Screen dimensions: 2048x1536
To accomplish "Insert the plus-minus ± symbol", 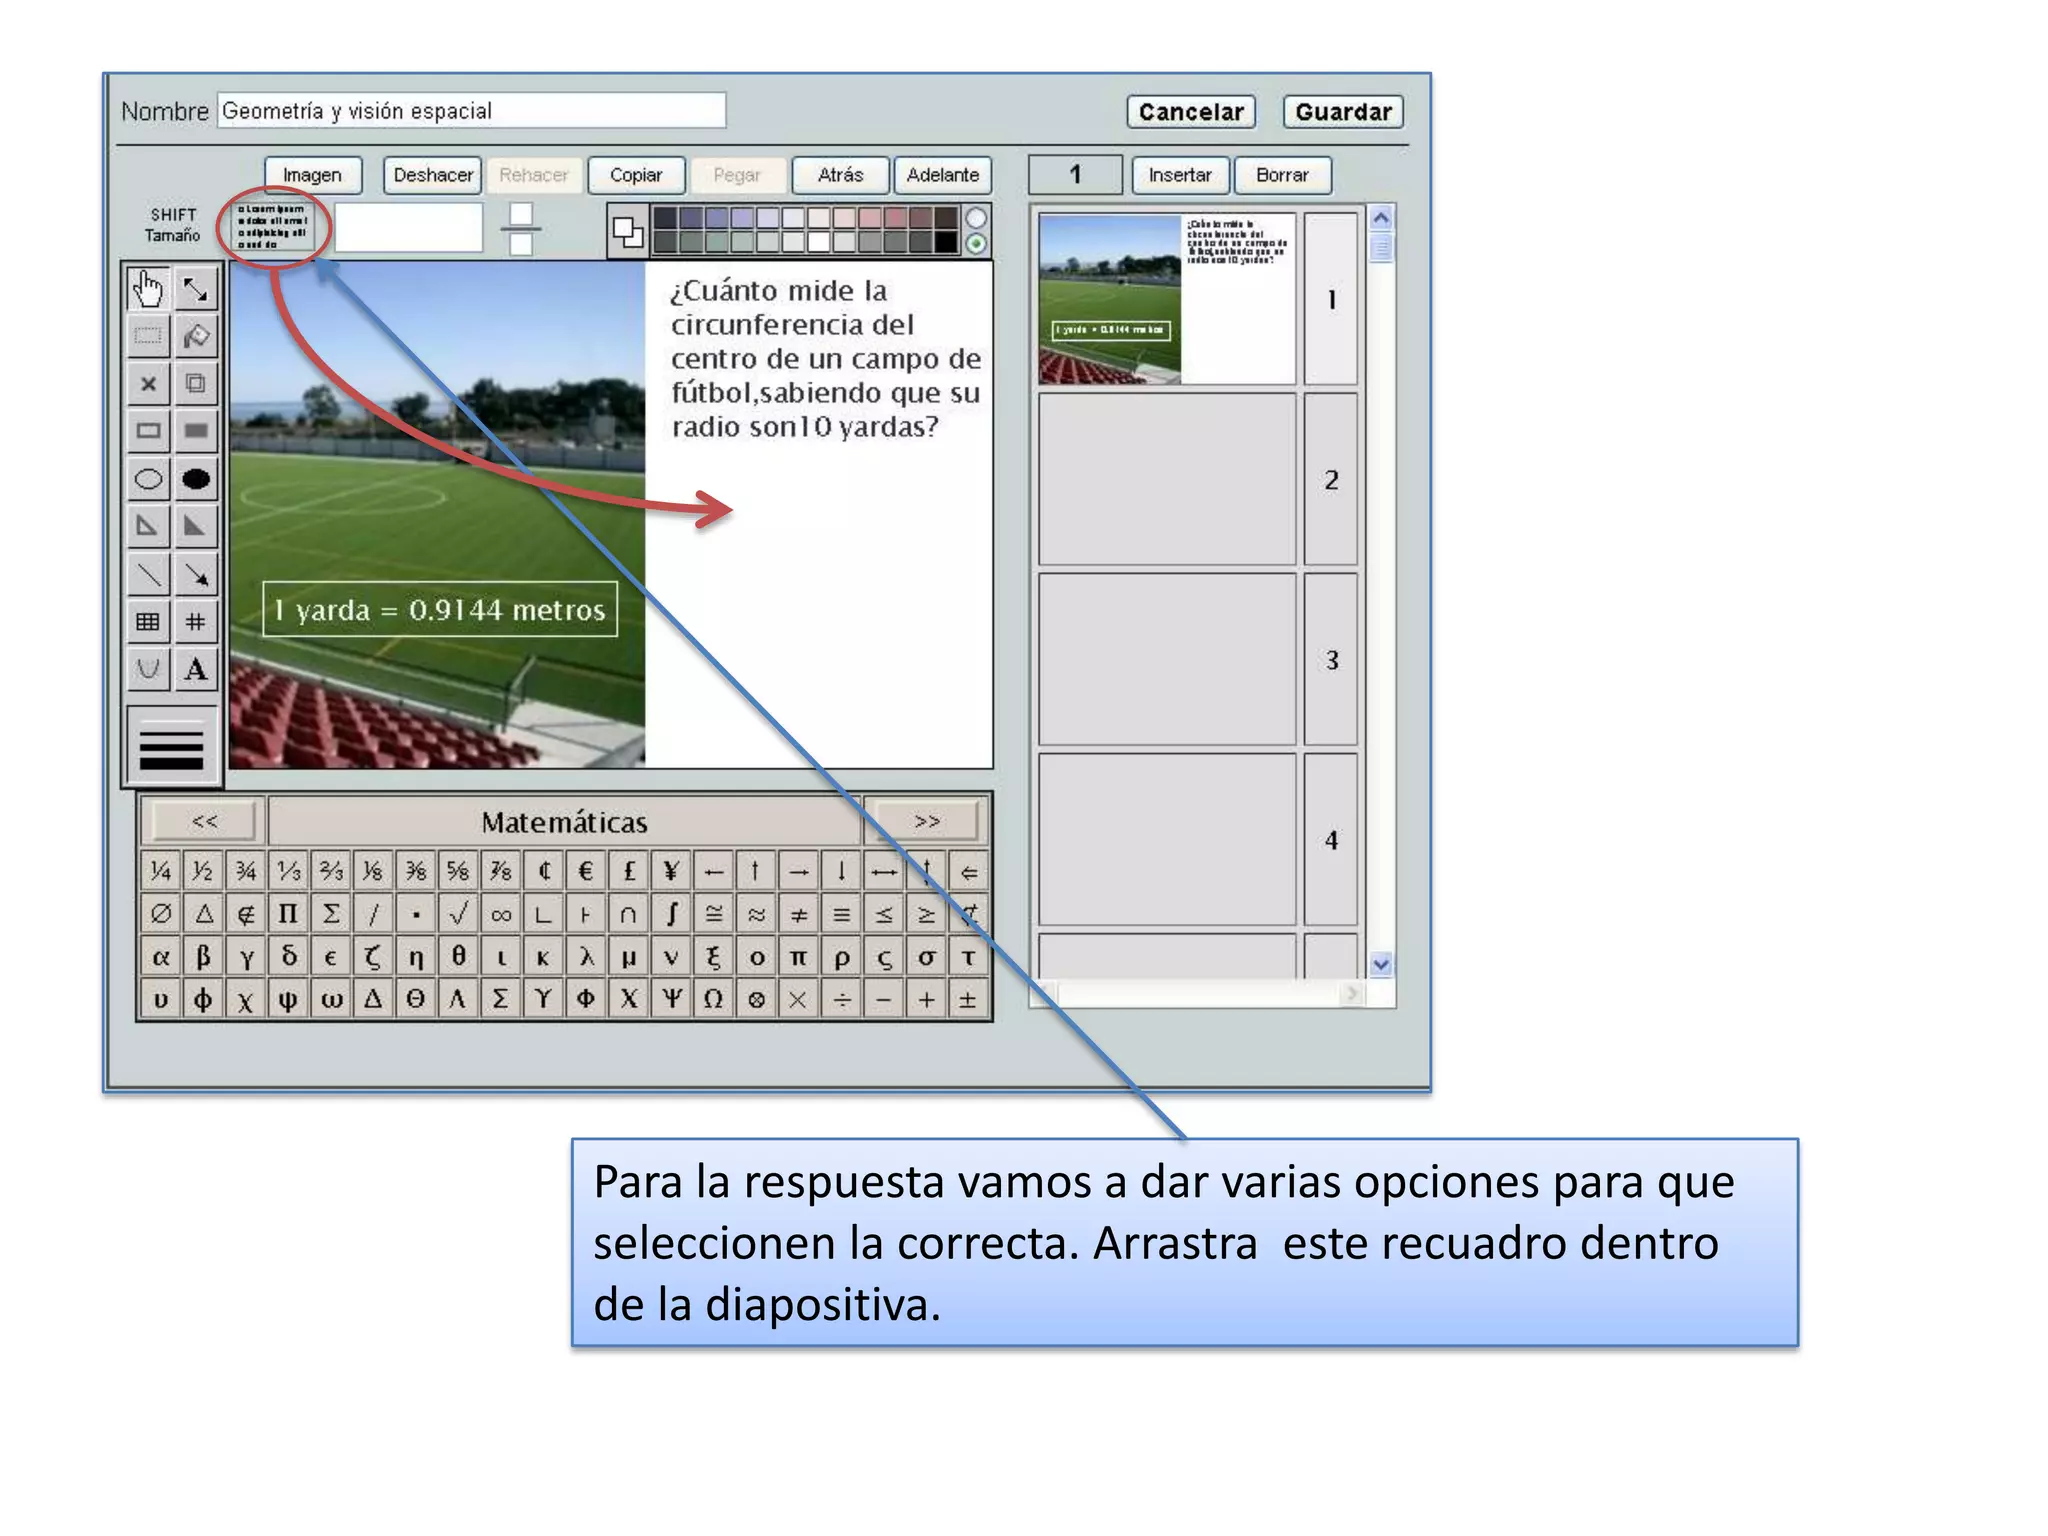I will point(968,999).
